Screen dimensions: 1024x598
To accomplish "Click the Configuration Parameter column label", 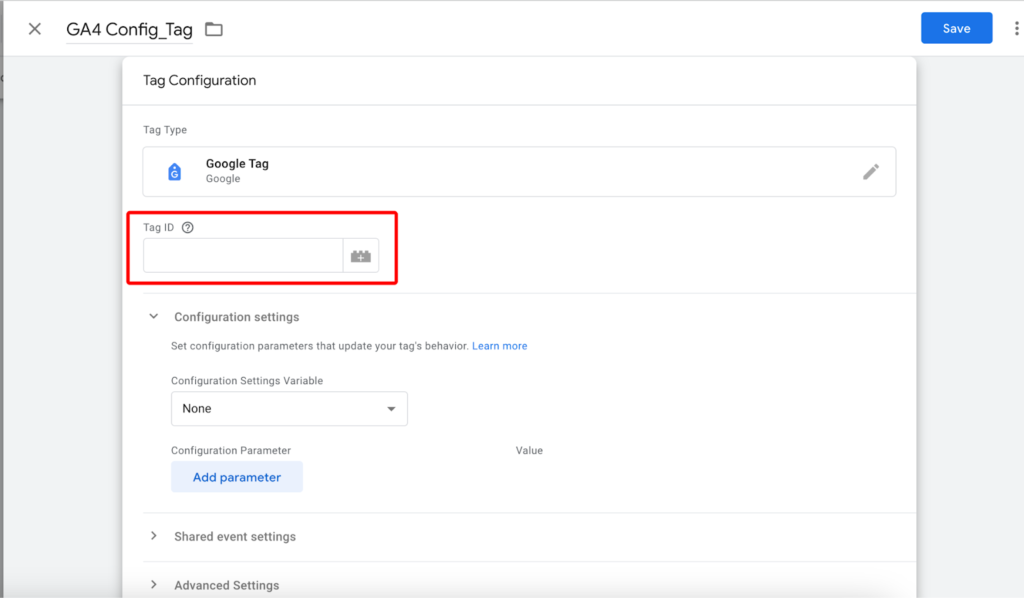I will coord(231,450).
